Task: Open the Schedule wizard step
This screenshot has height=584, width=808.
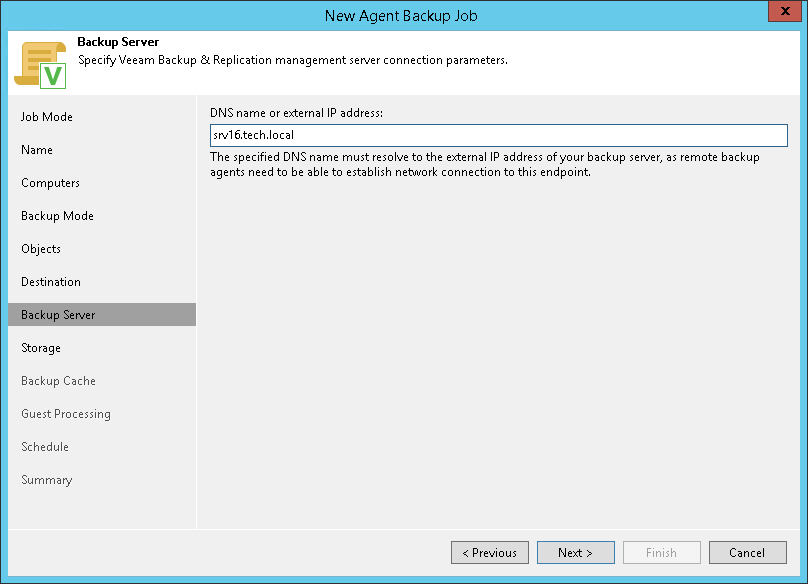Action: point(45,447)
